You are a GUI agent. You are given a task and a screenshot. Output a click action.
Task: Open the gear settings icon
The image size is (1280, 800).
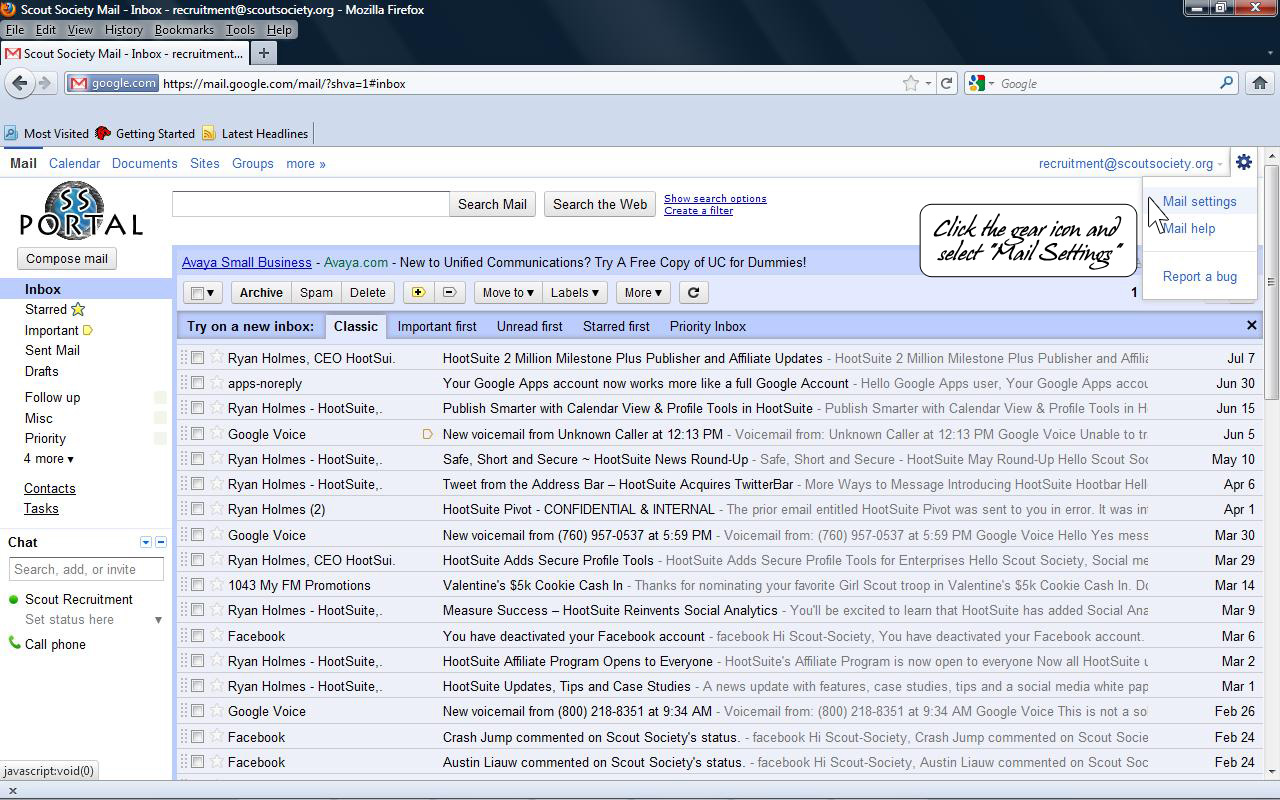(x=1244, y=162)
